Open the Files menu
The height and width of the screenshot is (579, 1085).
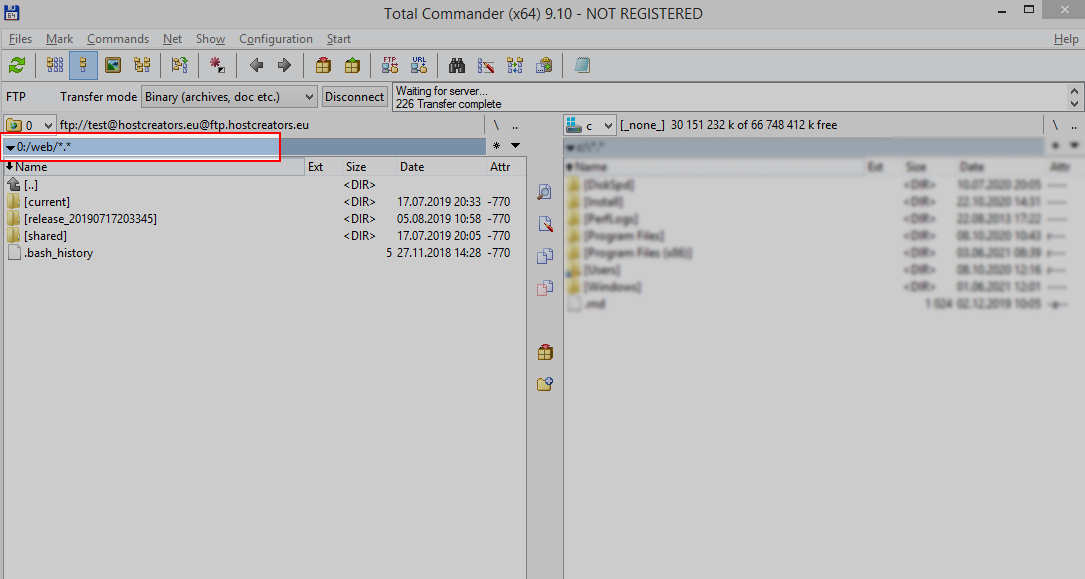pyautogui.click(x=20, y=39)
